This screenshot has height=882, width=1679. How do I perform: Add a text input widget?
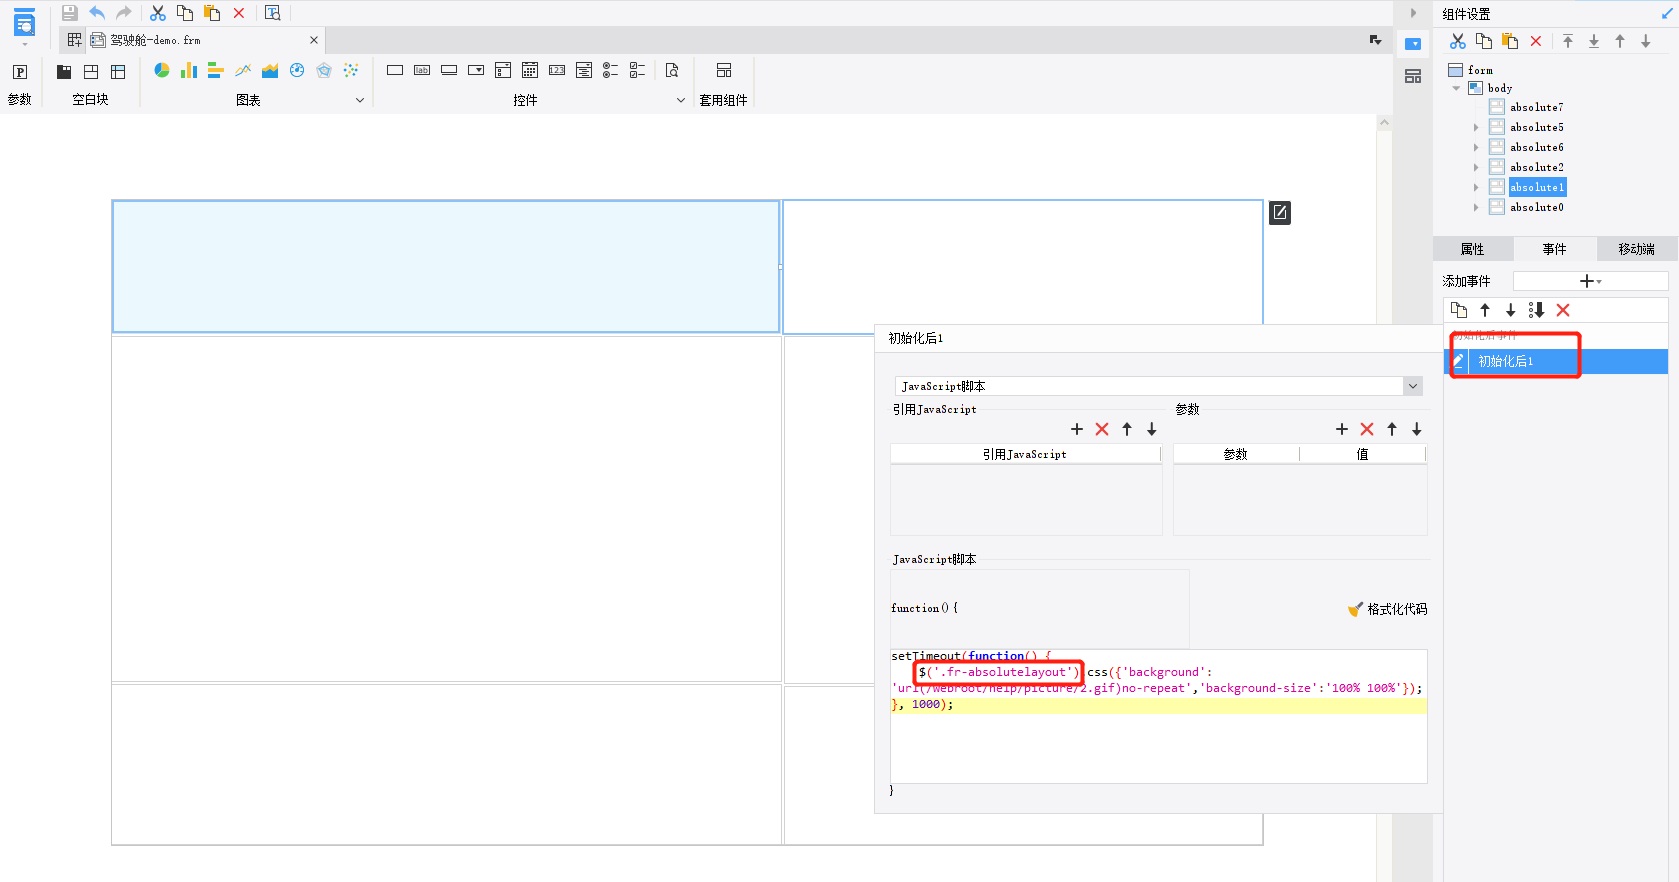tap(395, 70)
